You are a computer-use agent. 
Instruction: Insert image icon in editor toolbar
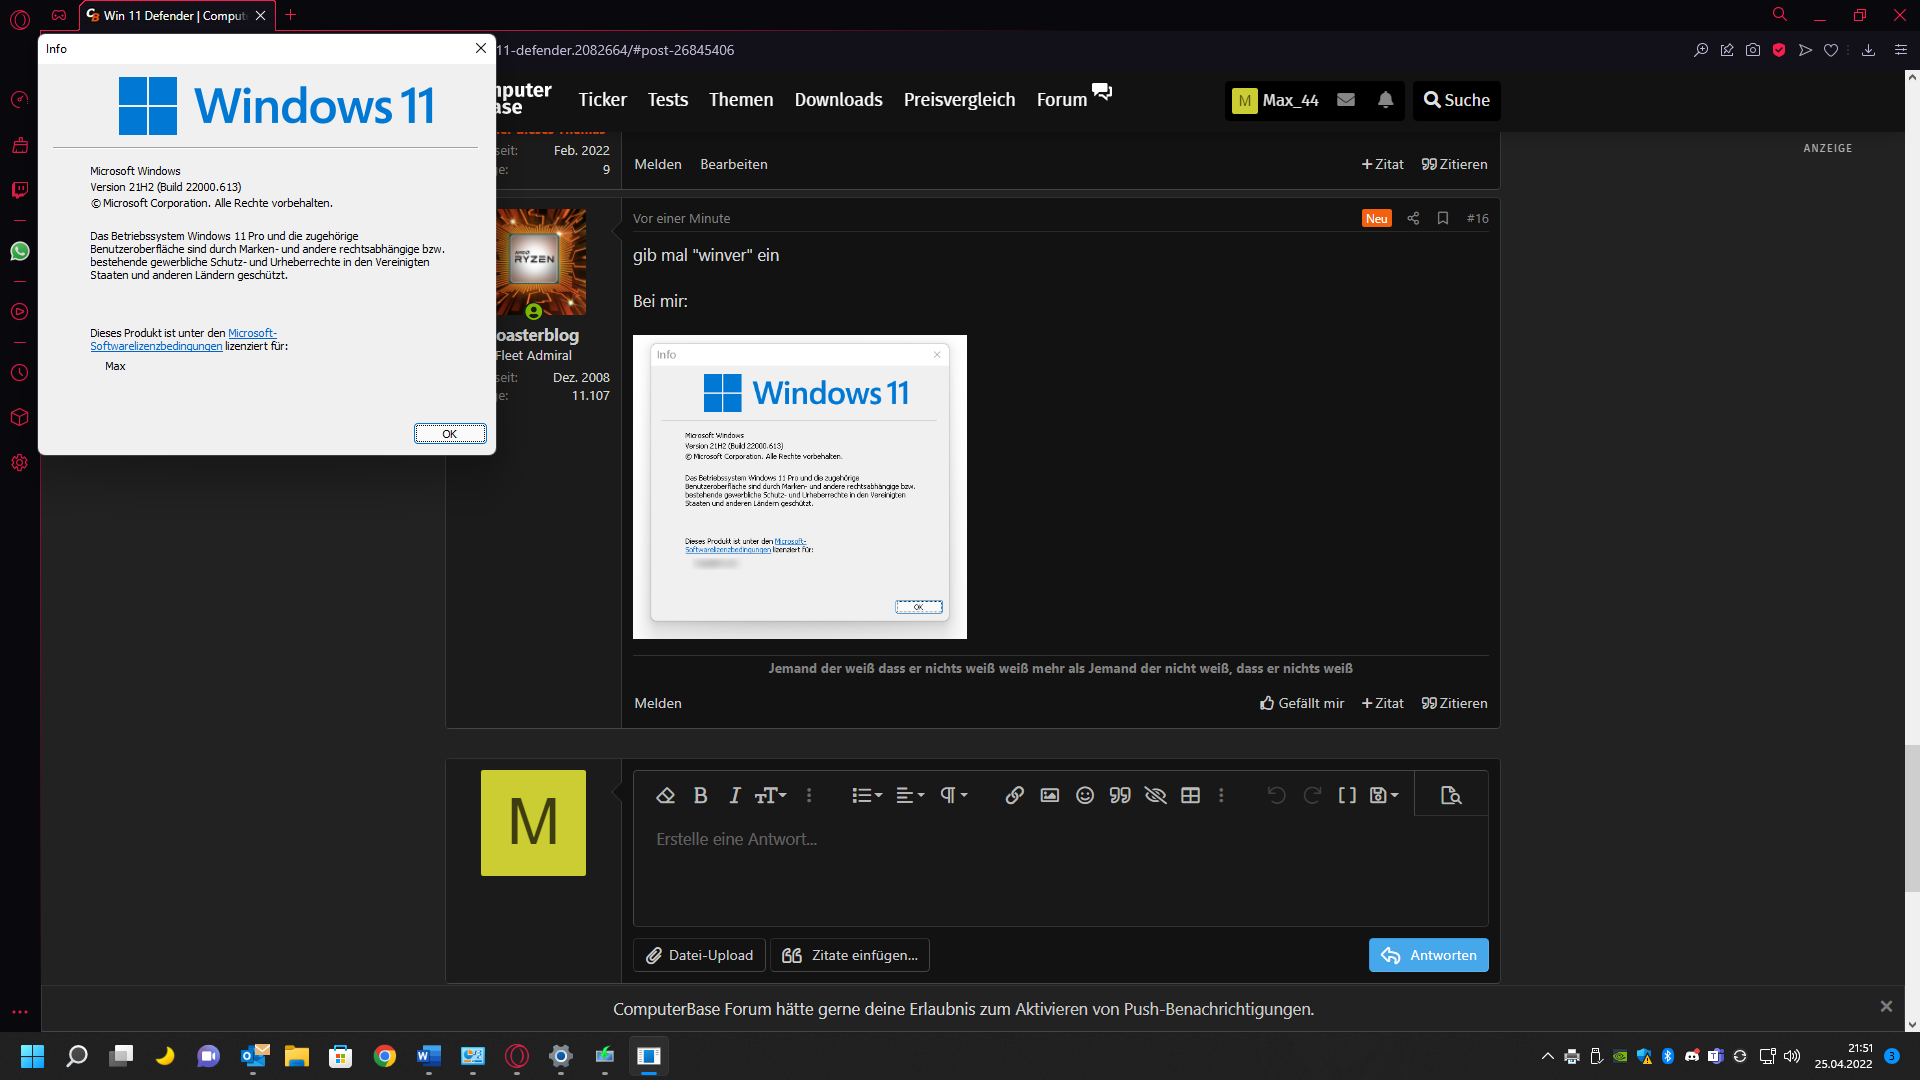[x=1049, y=795]
